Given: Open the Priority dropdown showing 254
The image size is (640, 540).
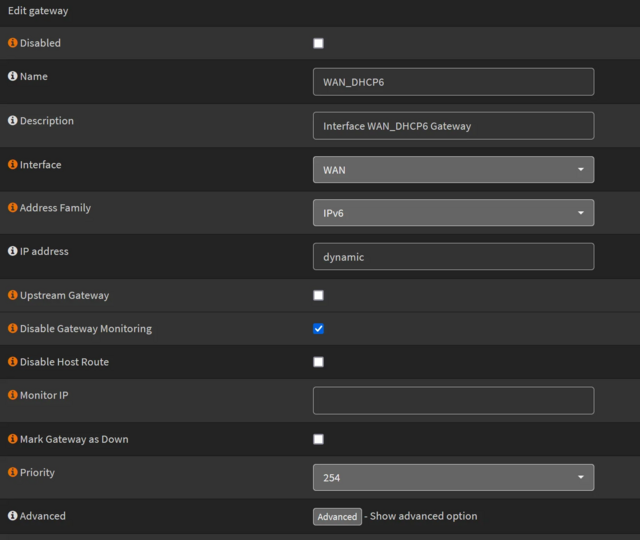Looking at the screenshot, I should pyautogui.click(x=453, y=477).
